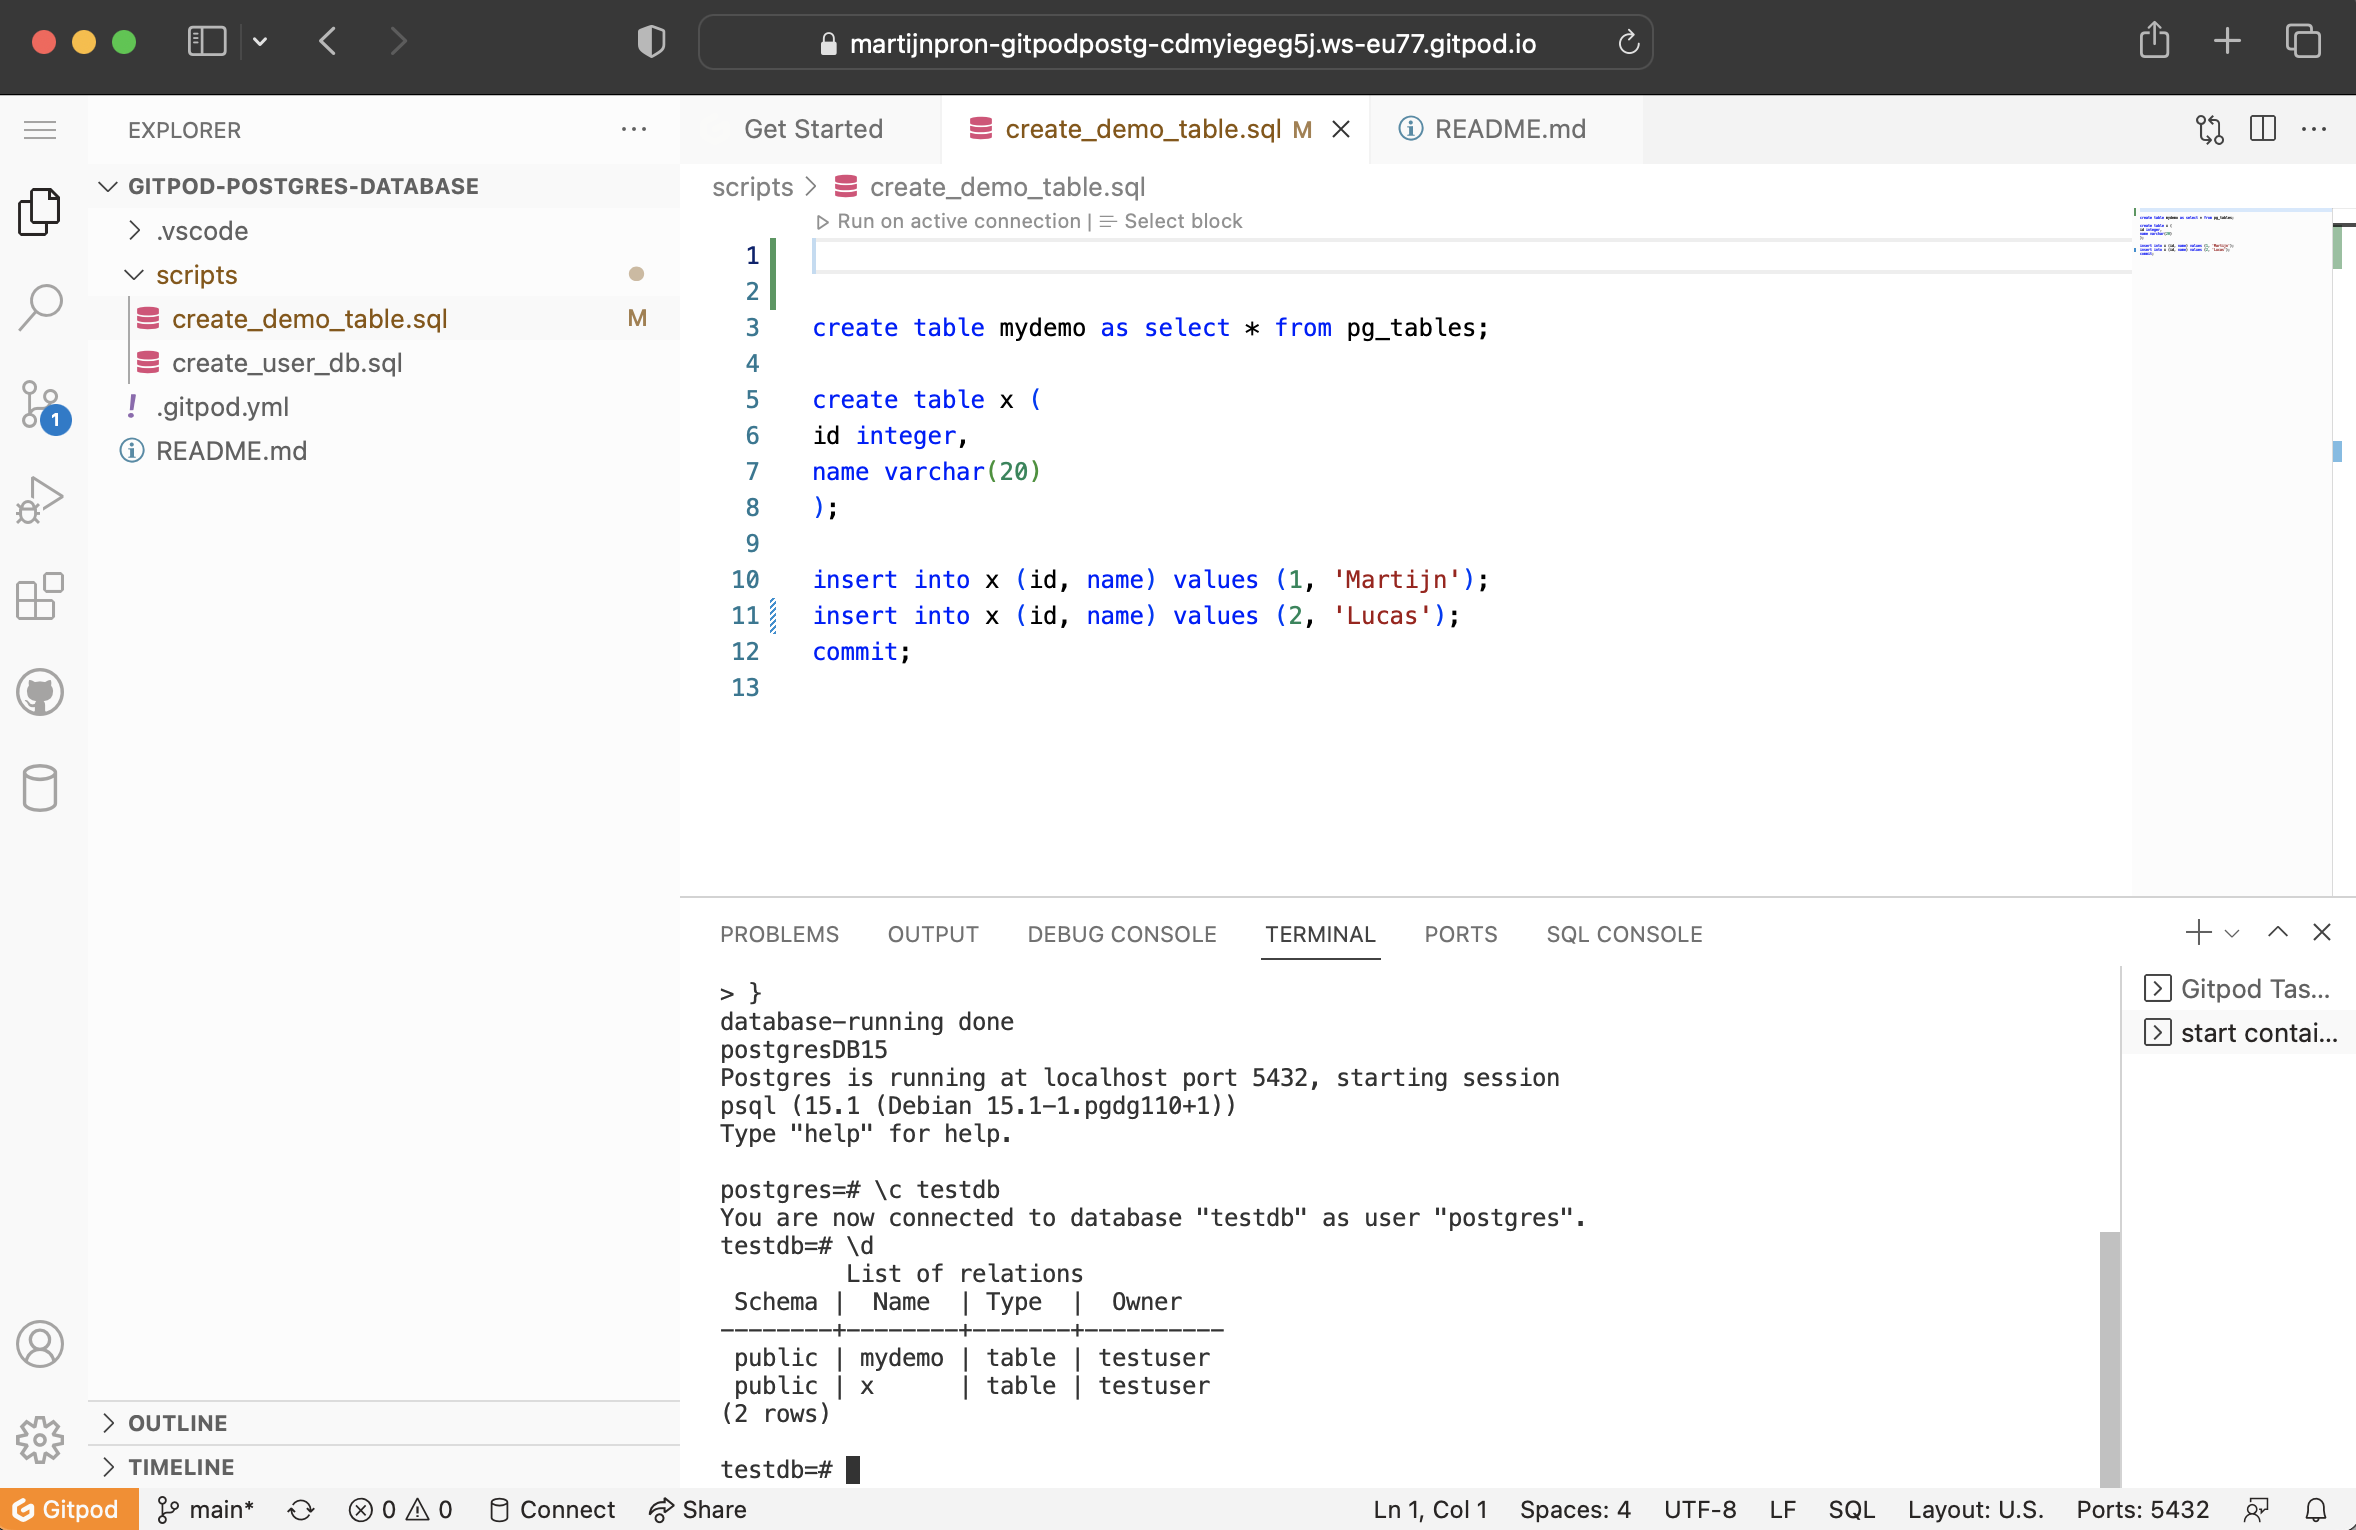Open the Source Control view in activity bar

pos(40,404)
